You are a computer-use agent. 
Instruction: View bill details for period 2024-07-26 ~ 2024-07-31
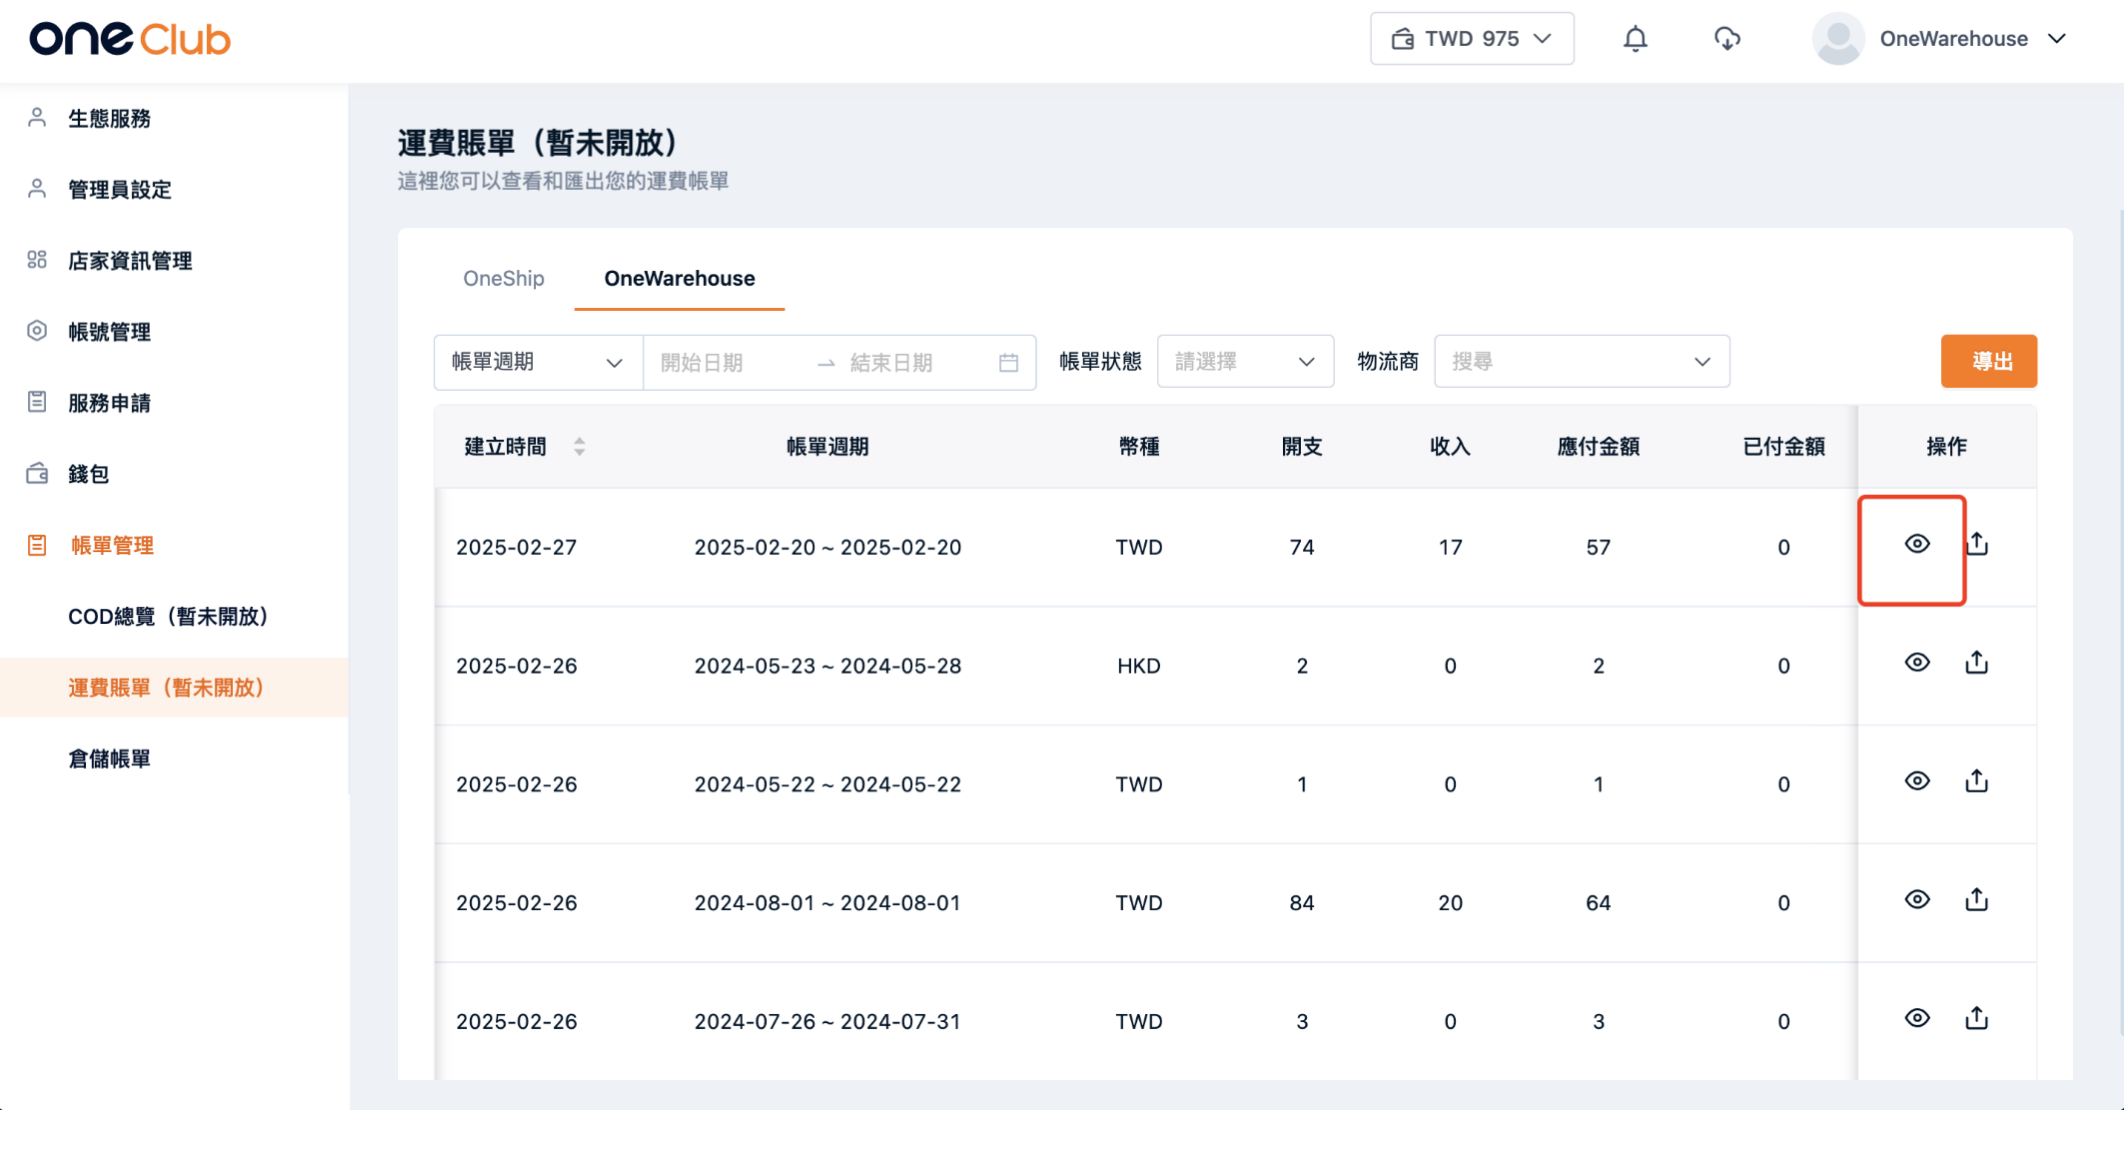[x=1917, y=1018]
